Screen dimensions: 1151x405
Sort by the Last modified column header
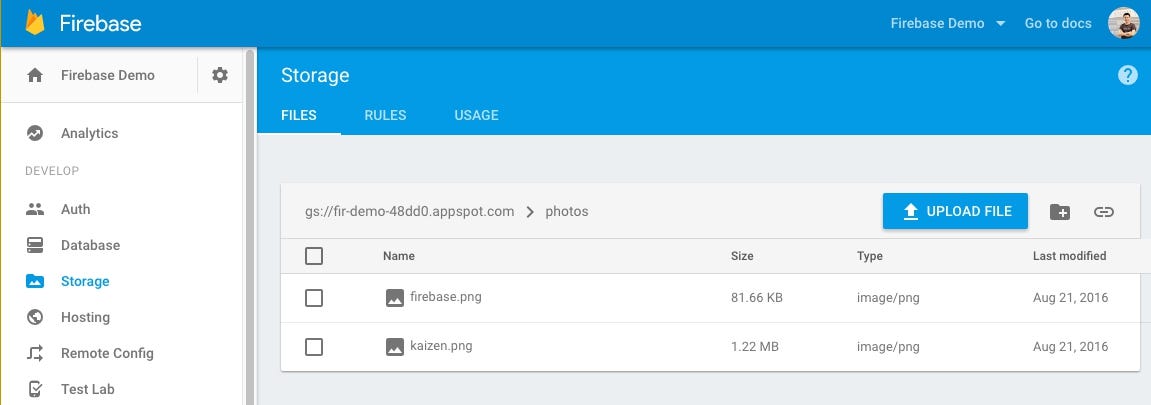(1070, 256)
